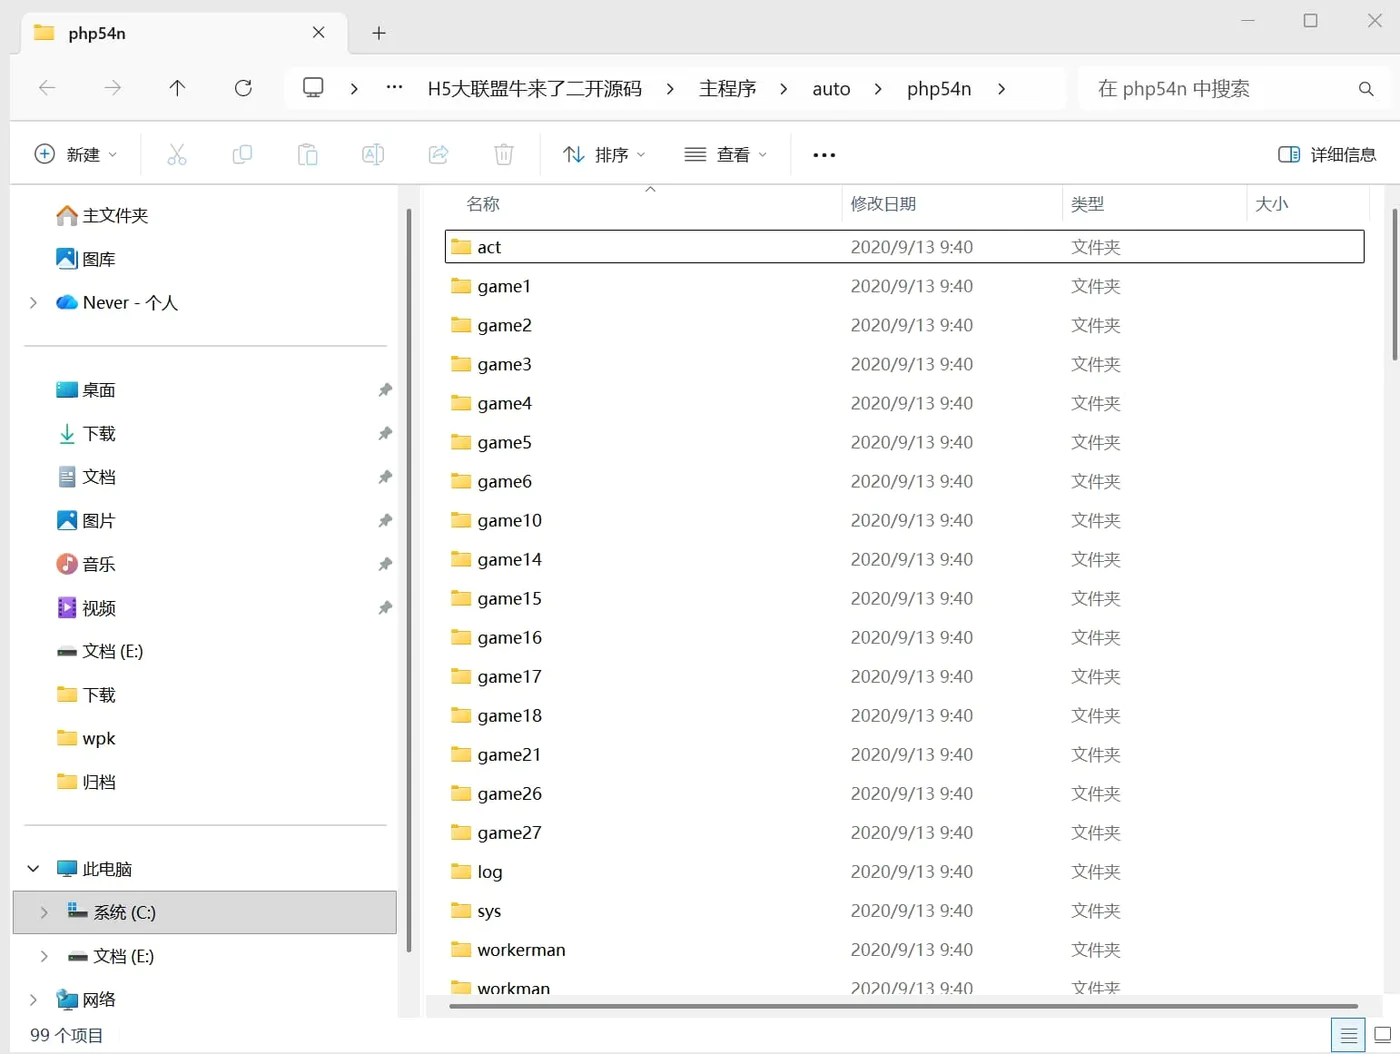Open the 新建 dropdown menu

click(x=76, y=154)
